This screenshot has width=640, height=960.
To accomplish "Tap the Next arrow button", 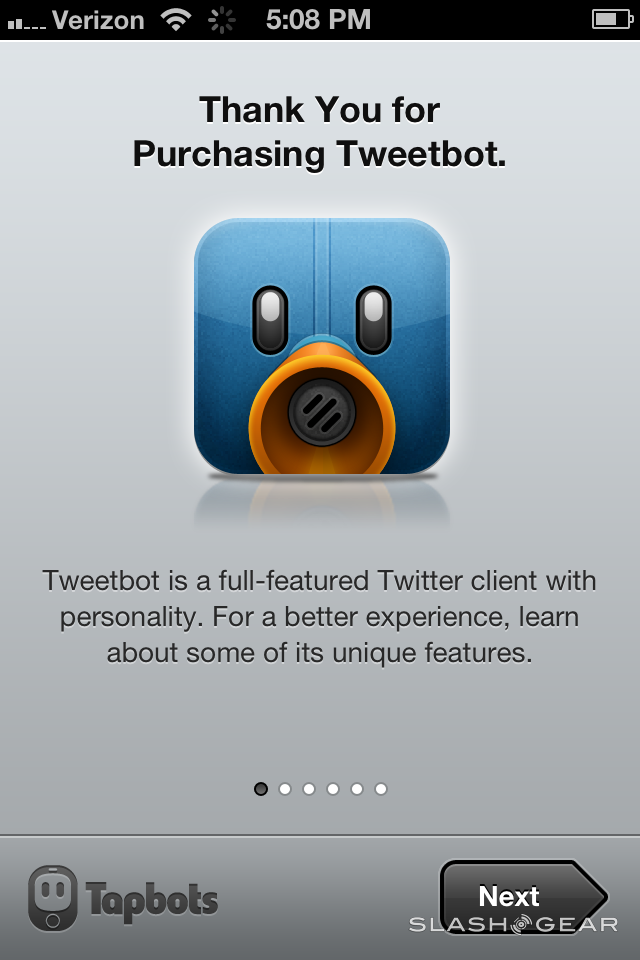I will (x=524, y=896).
